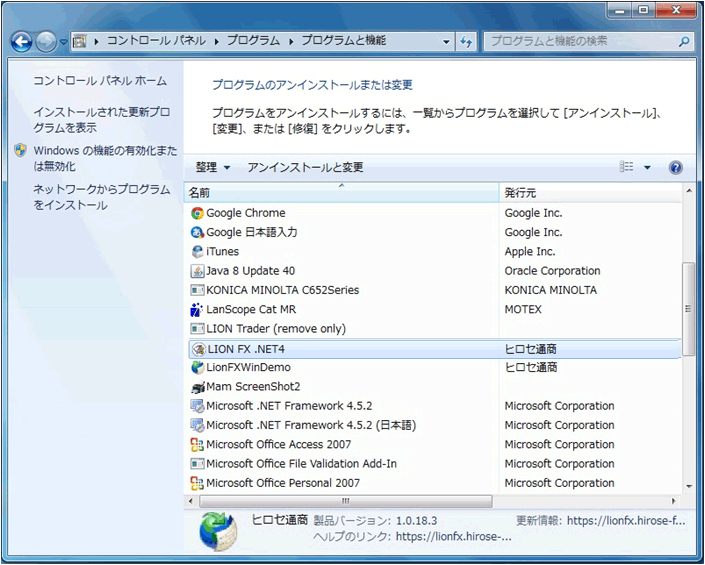The image size is (705, 565).
Task: Click the change view icon
Action: pyautogui.click(x=626, y=167)
